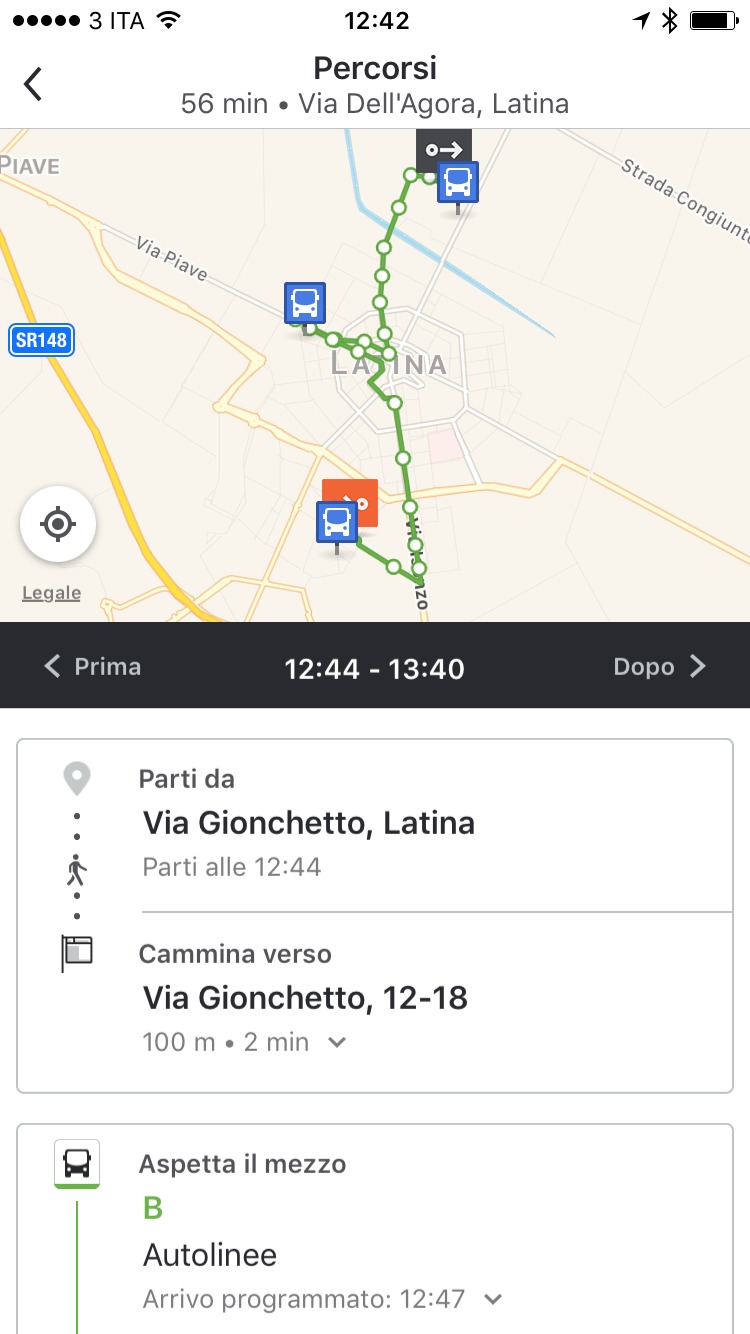Tap the 12:44 - 13:40 time range
750x1334 pixels.
tap(374, 668)
